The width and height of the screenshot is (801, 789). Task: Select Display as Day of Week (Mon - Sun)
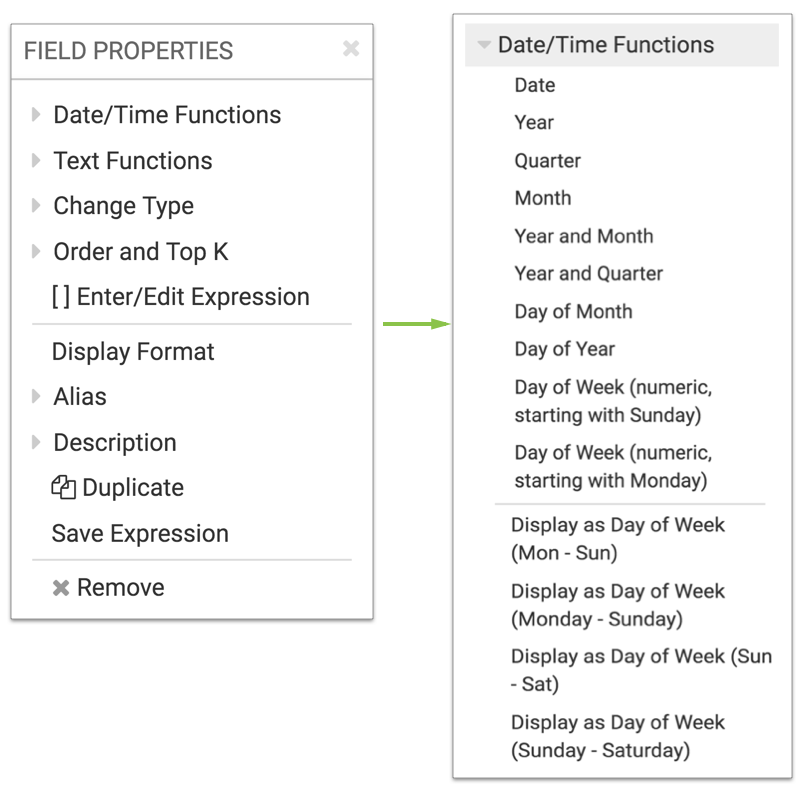(617, 538)
